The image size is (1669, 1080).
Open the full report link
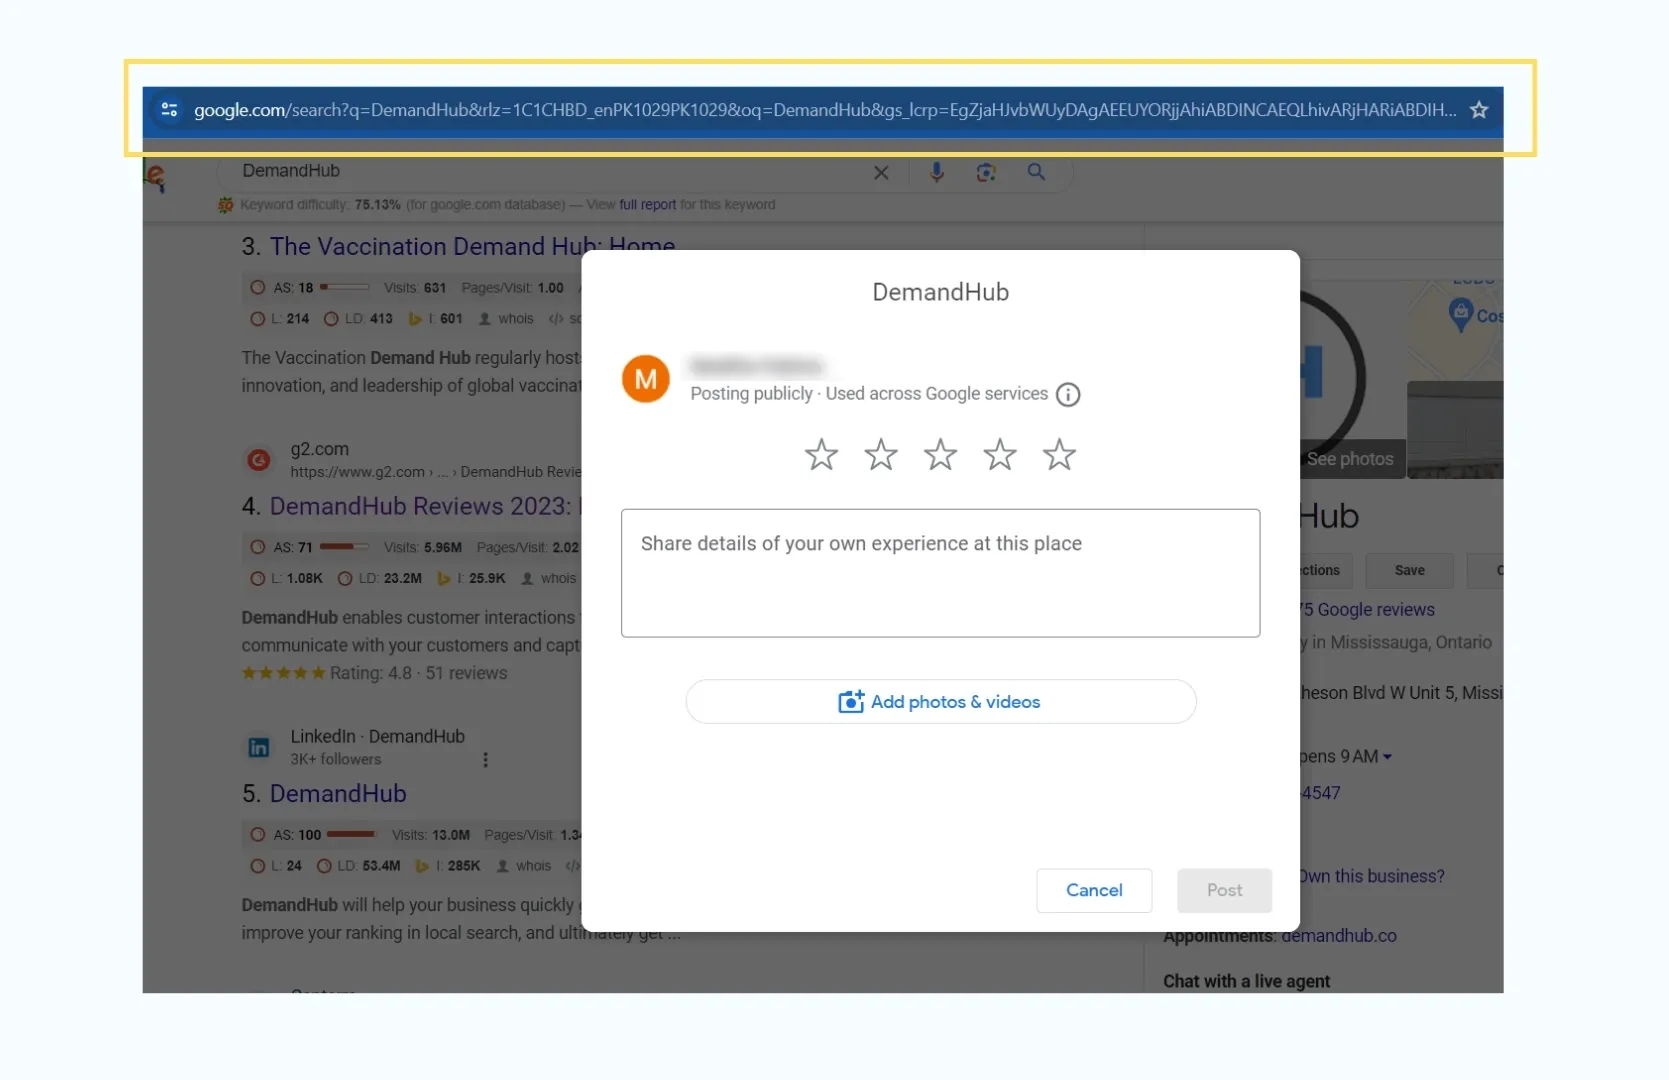click(647, 205)
